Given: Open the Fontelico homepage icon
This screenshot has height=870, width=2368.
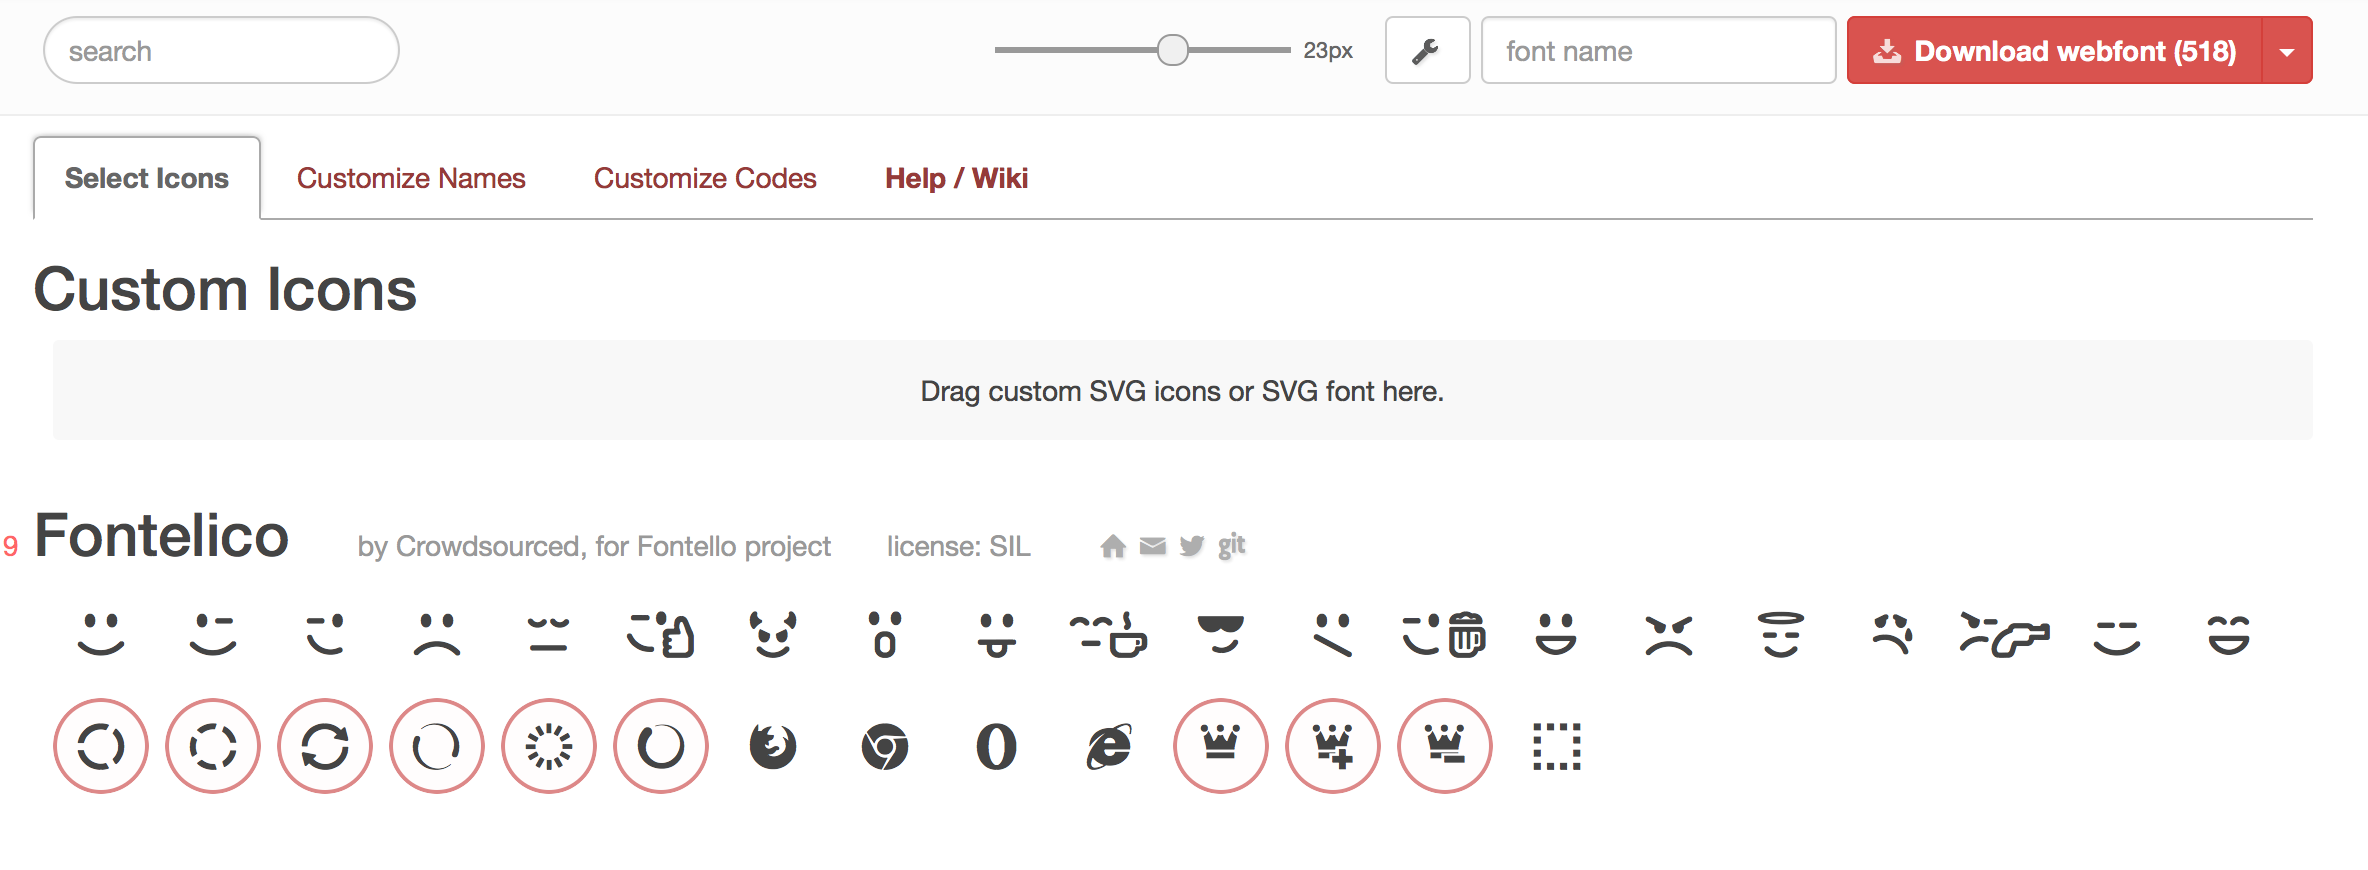Looking at the screenshot, I should point(1112,545).
